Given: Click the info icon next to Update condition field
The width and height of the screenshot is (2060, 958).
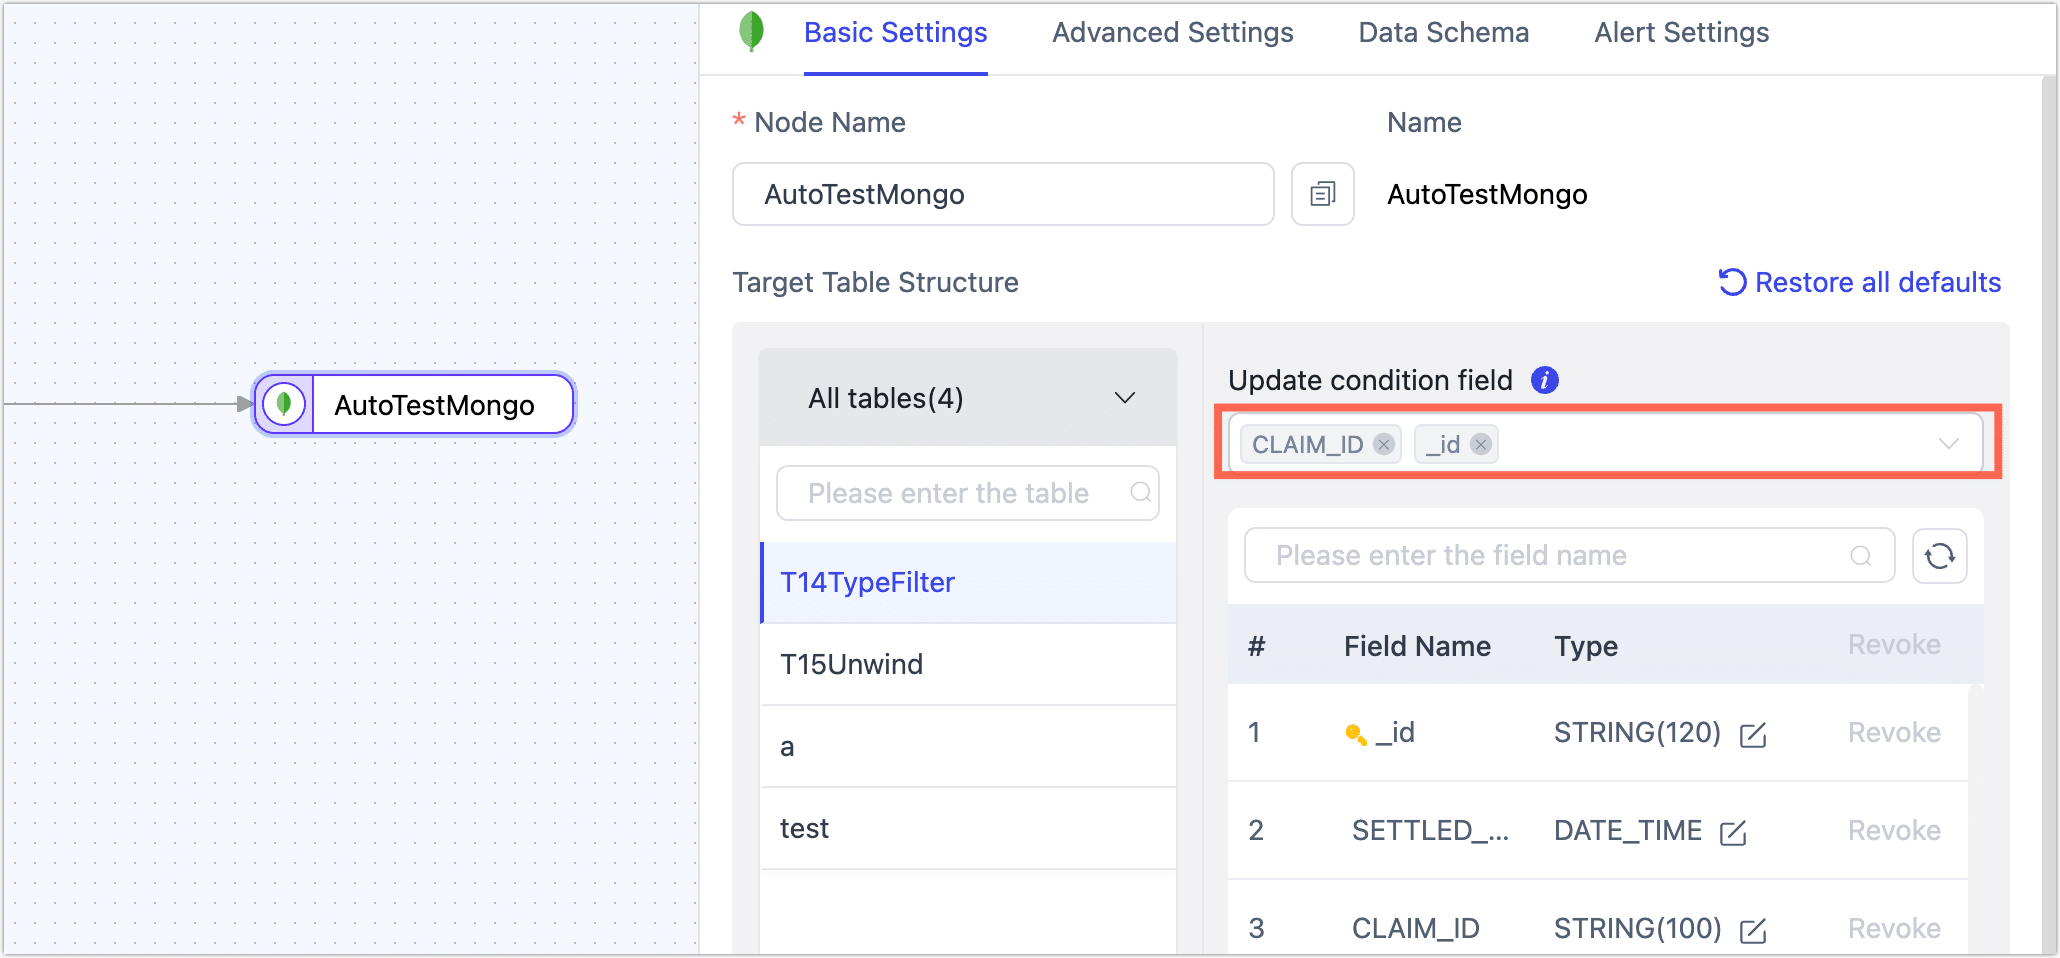Looking at the screenshot, I should point(1545,380).
